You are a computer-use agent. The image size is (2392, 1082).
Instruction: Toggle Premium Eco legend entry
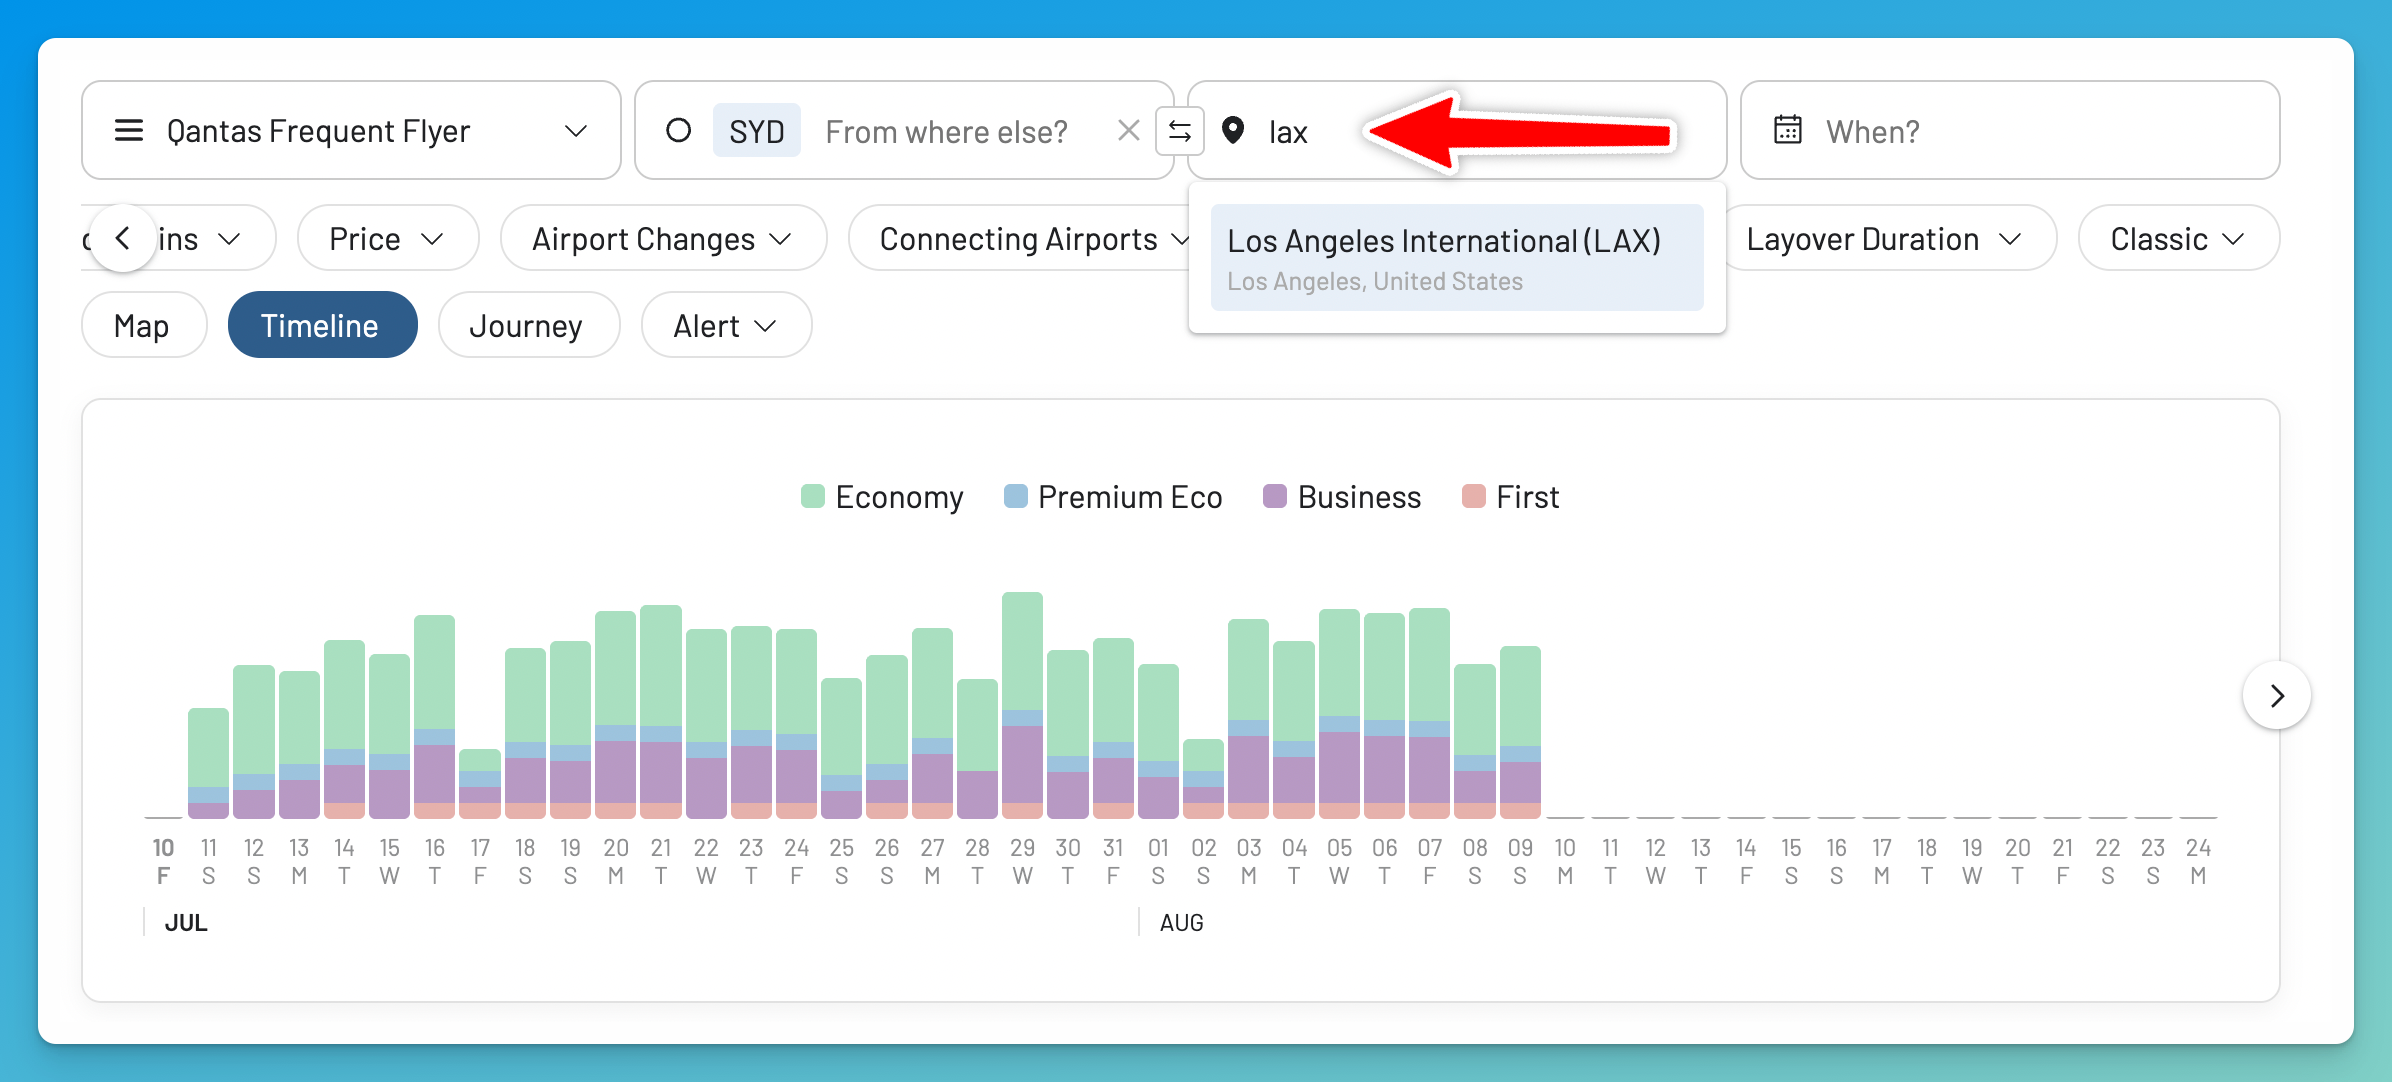pos(1112,497)
